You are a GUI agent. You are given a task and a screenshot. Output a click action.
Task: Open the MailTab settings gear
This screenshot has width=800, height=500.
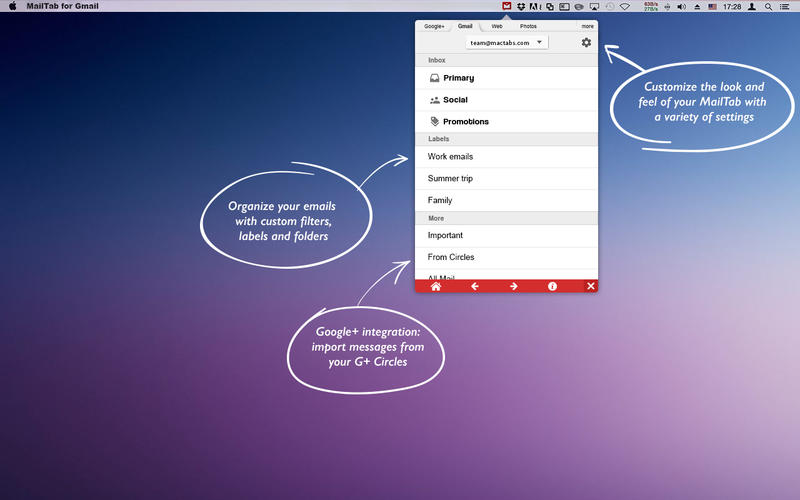pos(586,43)
